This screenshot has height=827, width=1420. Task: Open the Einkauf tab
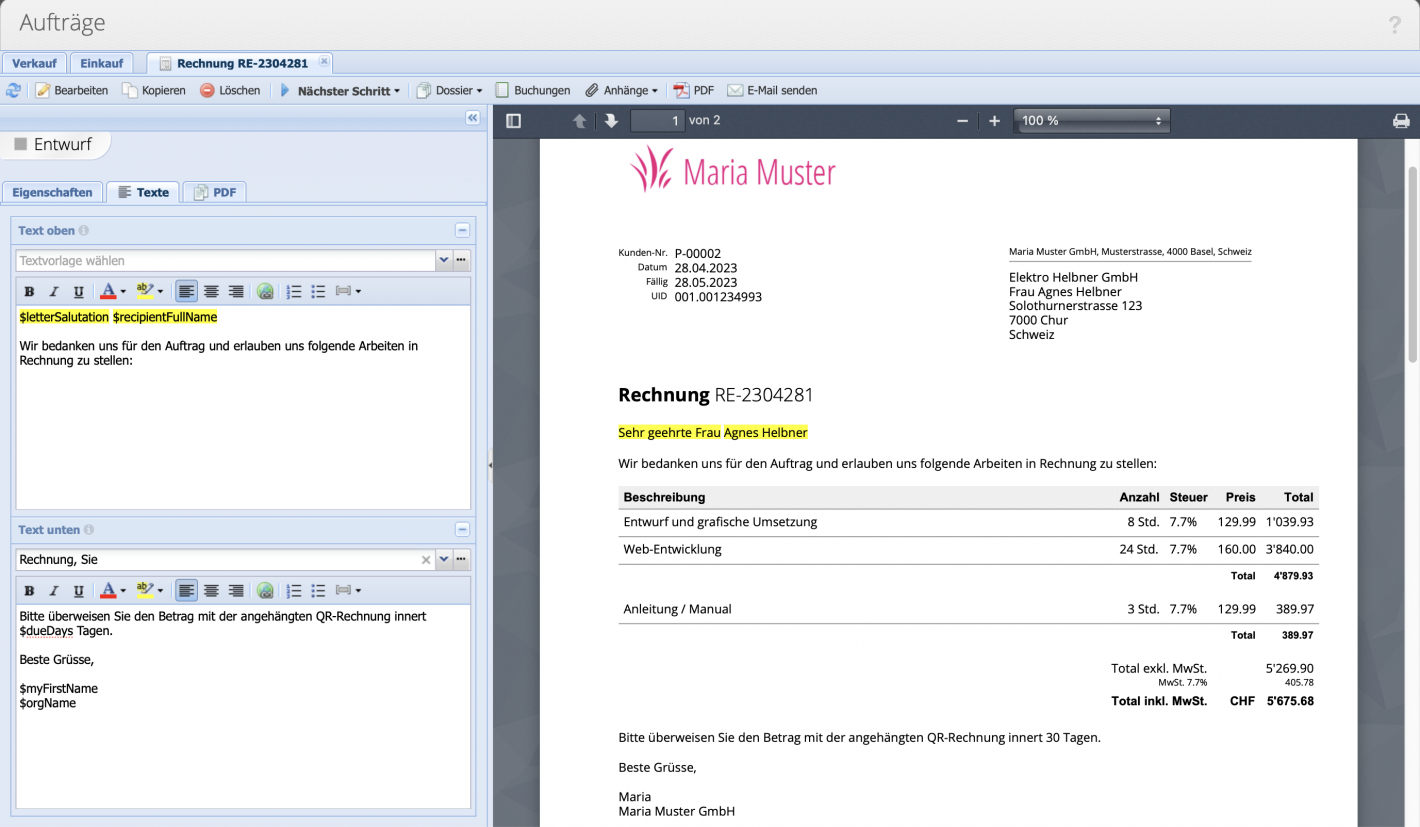pyautogui.click(x=101, y=62)
